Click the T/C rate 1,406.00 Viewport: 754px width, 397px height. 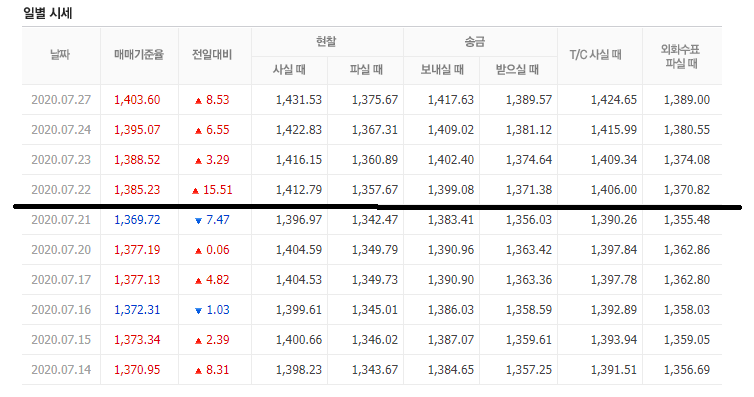tap(614, 190)
